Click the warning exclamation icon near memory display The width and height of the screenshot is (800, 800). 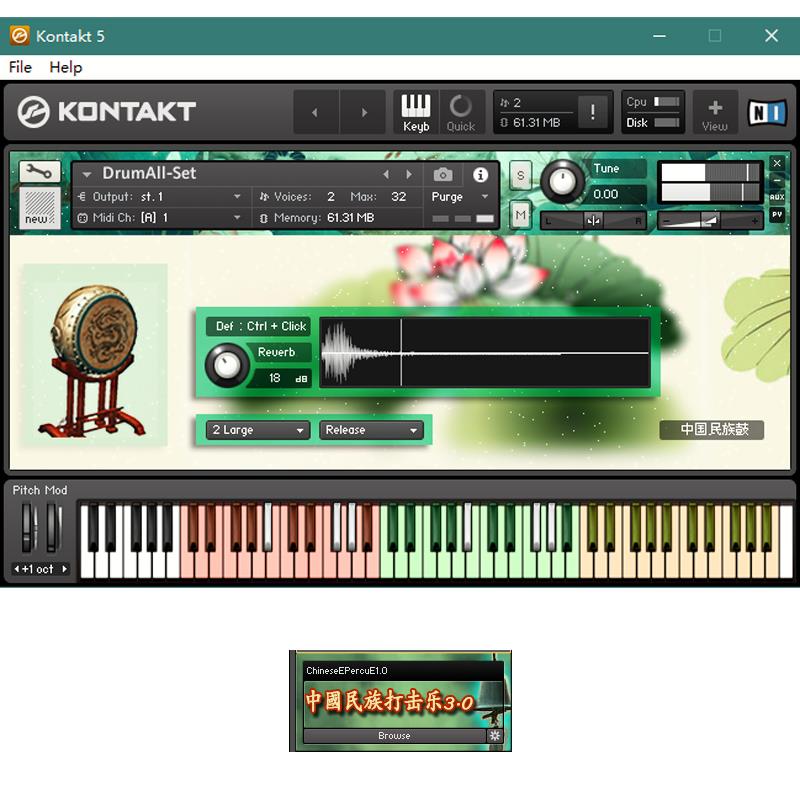[592, 113]
